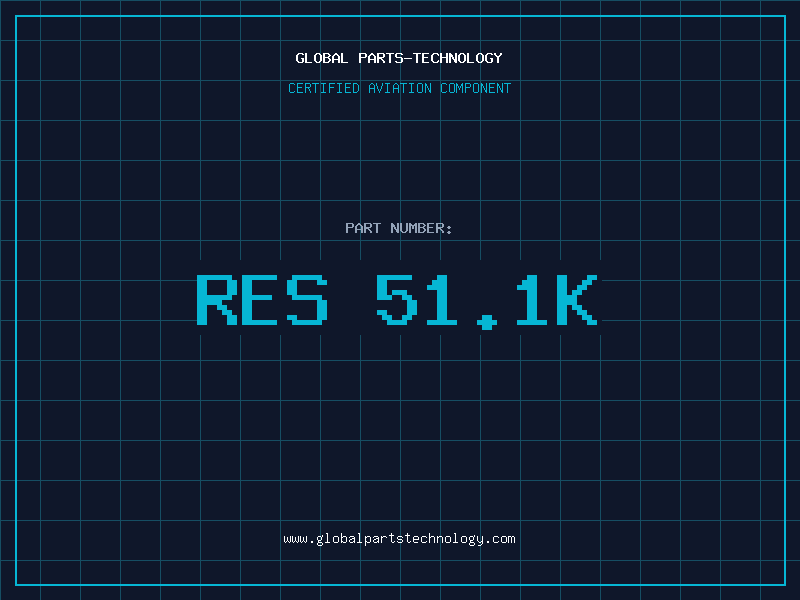Open the www.globalpartstechnology.com link
800x600 pixels.
point(399,538)
